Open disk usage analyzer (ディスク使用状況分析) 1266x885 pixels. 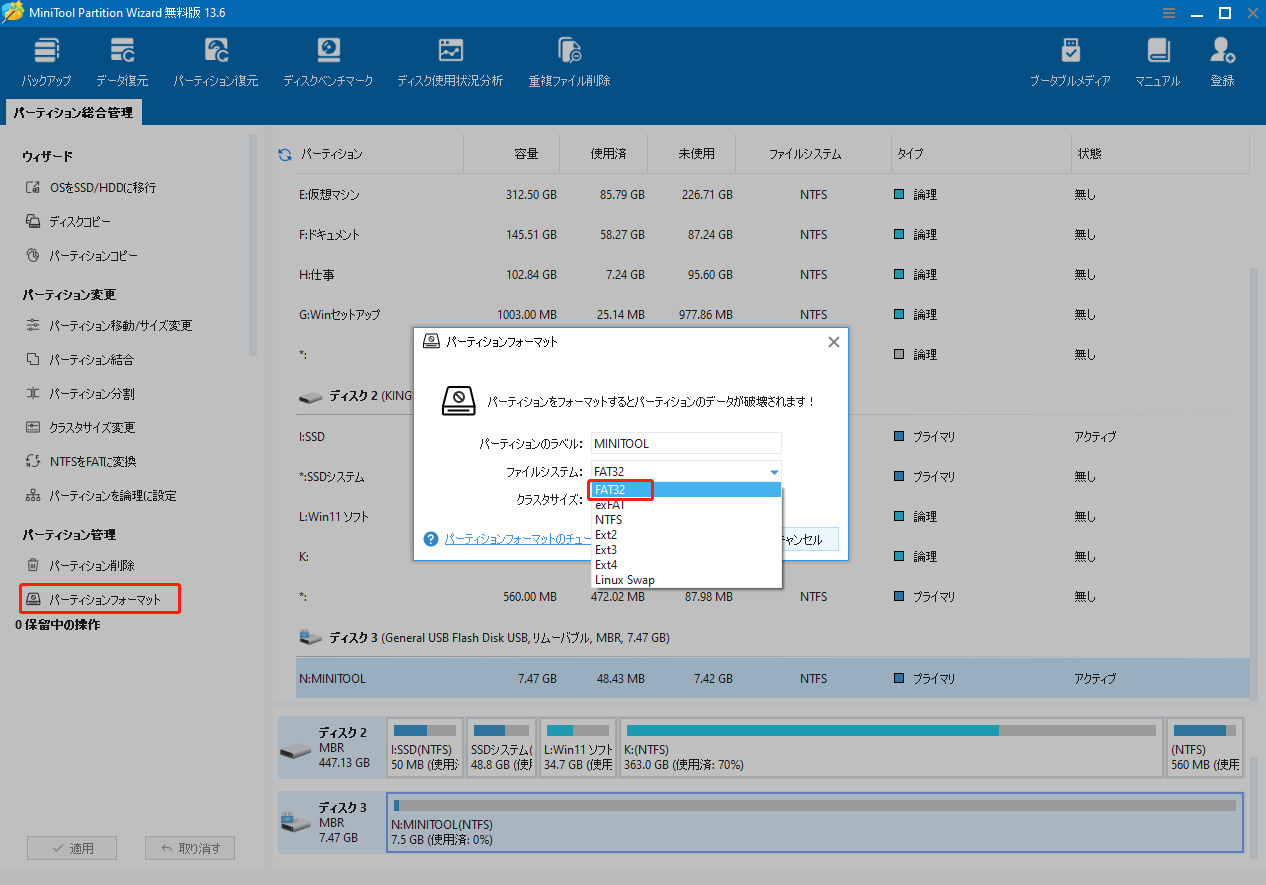(450, 62)
